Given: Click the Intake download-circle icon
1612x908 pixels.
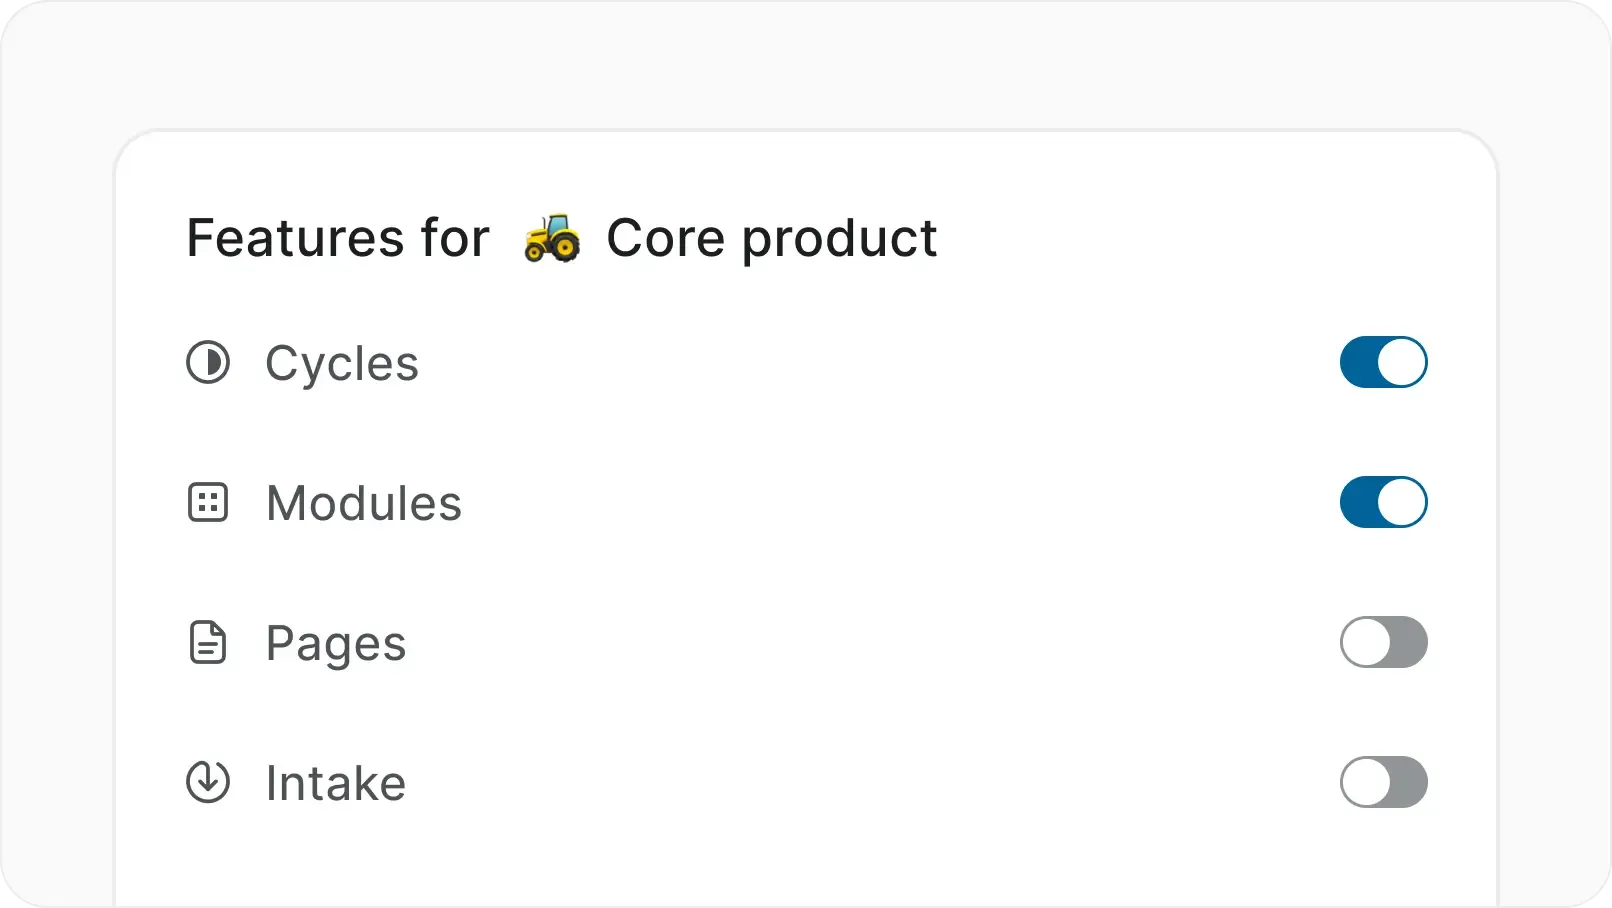Looking at the screenshot, I should click(207, 783).
